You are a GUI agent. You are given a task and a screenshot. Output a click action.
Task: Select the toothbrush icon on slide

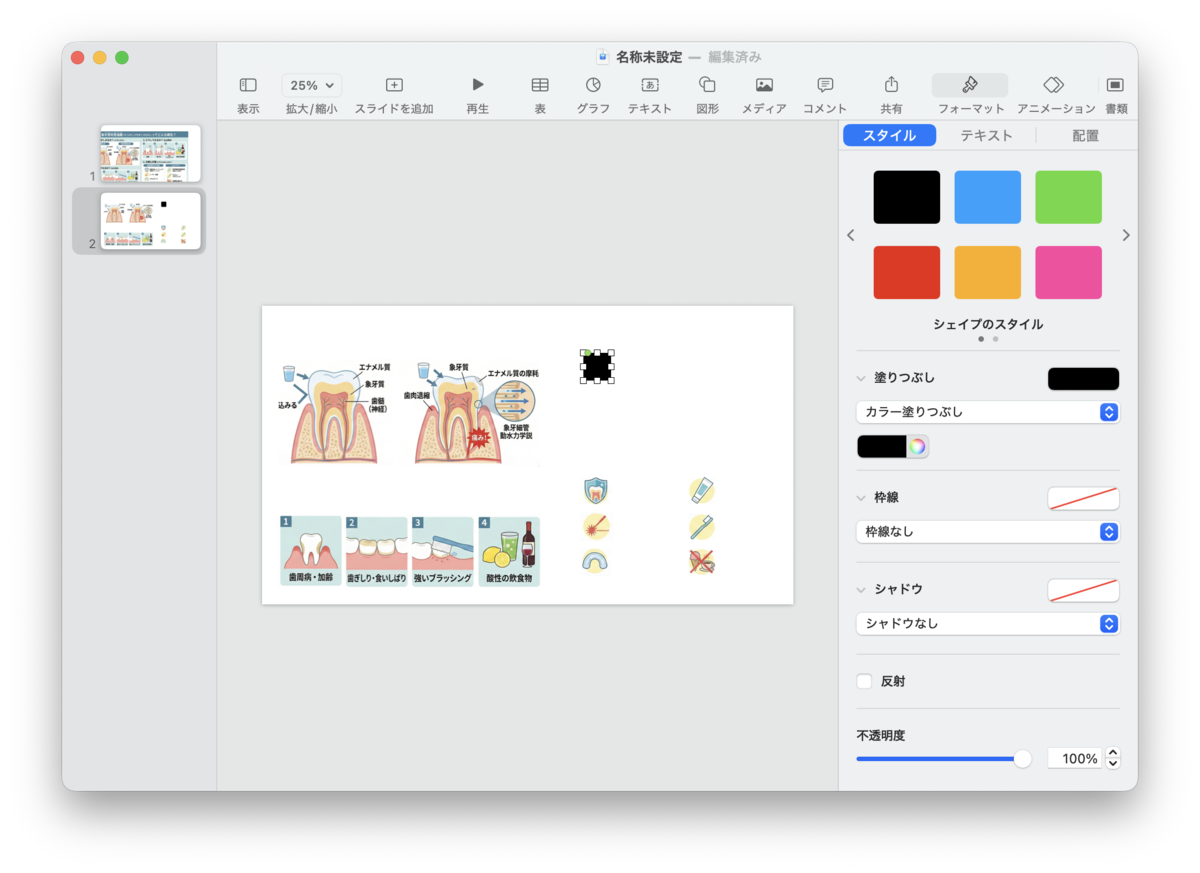coord(702,526)
